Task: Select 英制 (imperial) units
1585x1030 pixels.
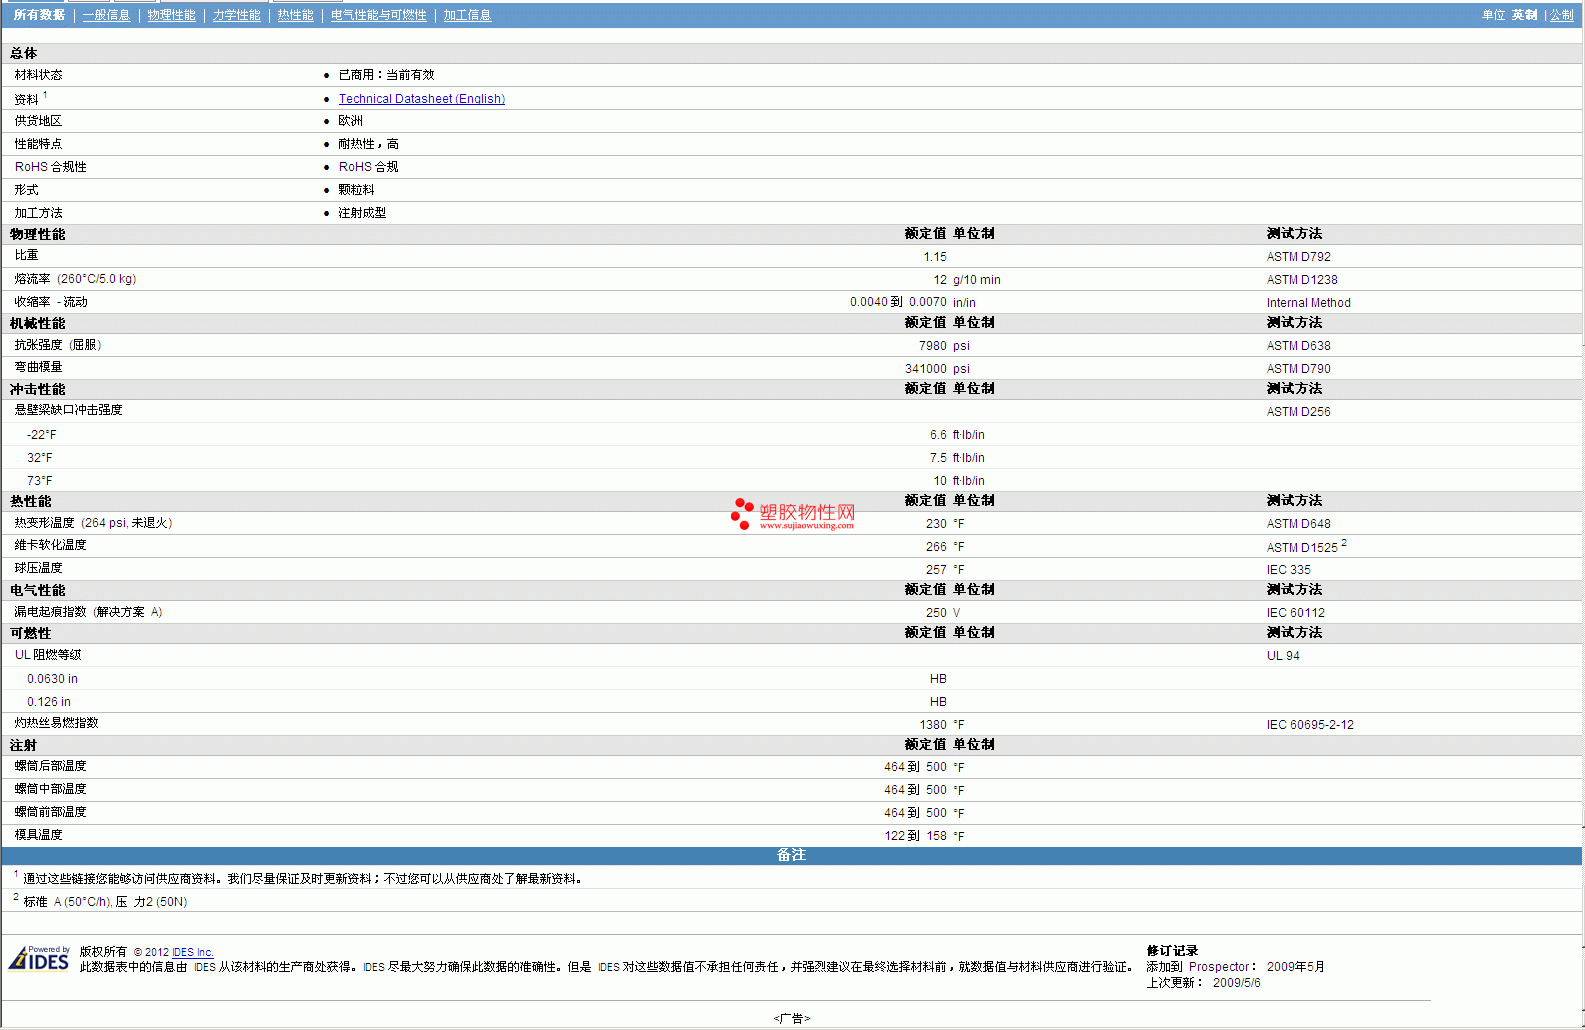Action: 1524,15
